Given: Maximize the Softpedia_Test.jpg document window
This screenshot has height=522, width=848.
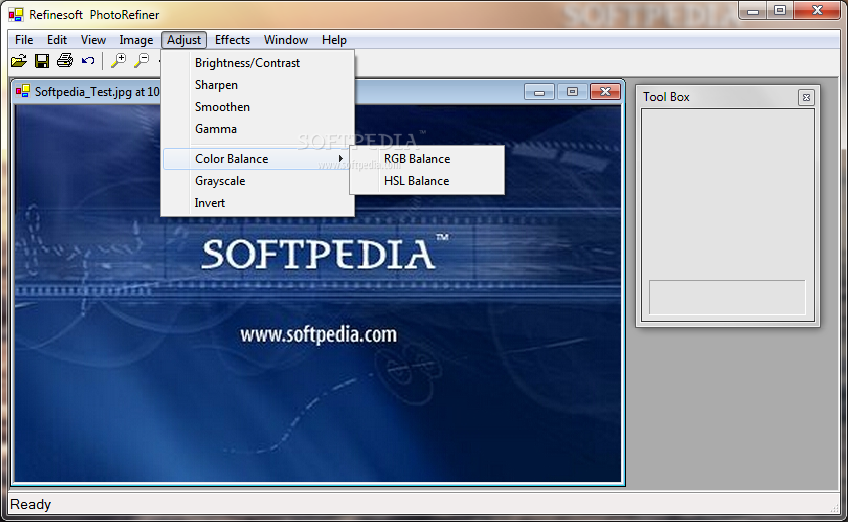Looking at the screenshot, I should coord(572,91).
